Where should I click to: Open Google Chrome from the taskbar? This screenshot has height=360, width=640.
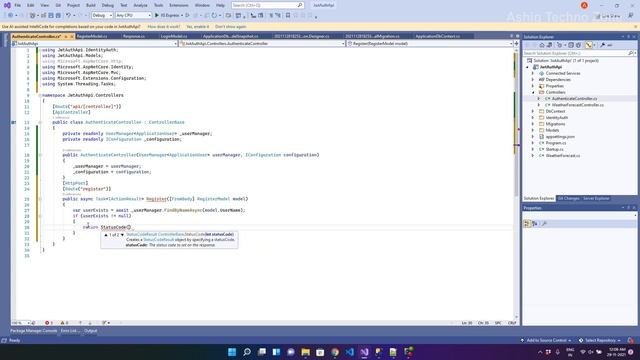(335, 352)
